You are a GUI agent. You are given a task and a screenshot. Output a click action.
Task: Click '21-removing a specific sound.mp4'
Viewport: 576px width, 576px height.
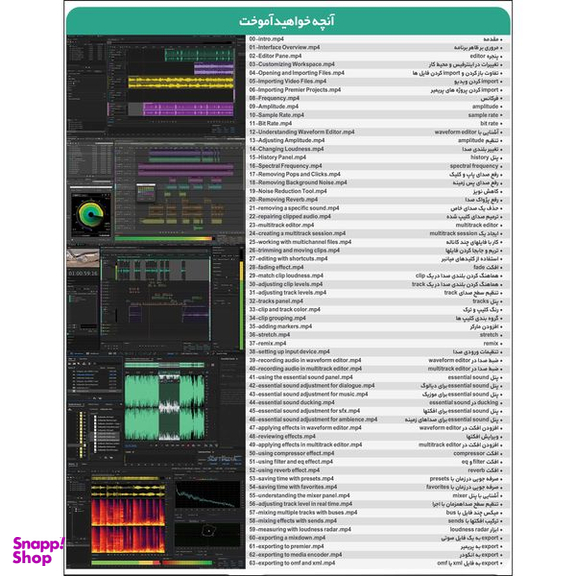294,208
